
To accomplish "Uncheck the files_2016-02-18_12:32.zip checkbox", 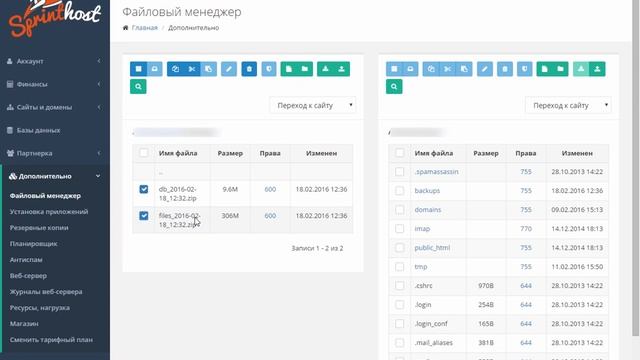I will coord(144,216).
